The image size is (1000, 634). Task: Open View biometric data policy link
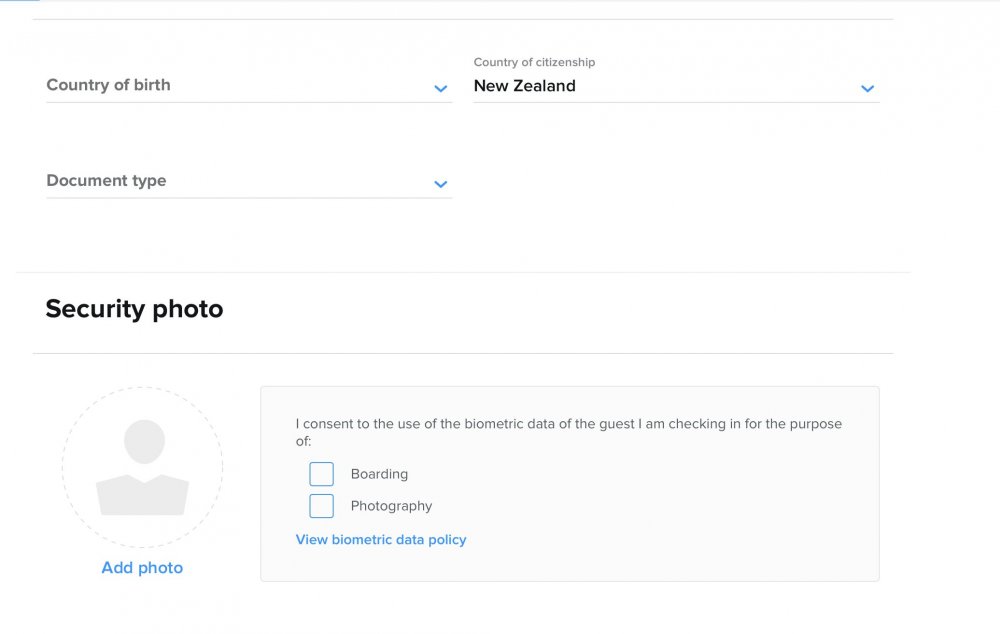pos(381,540)
